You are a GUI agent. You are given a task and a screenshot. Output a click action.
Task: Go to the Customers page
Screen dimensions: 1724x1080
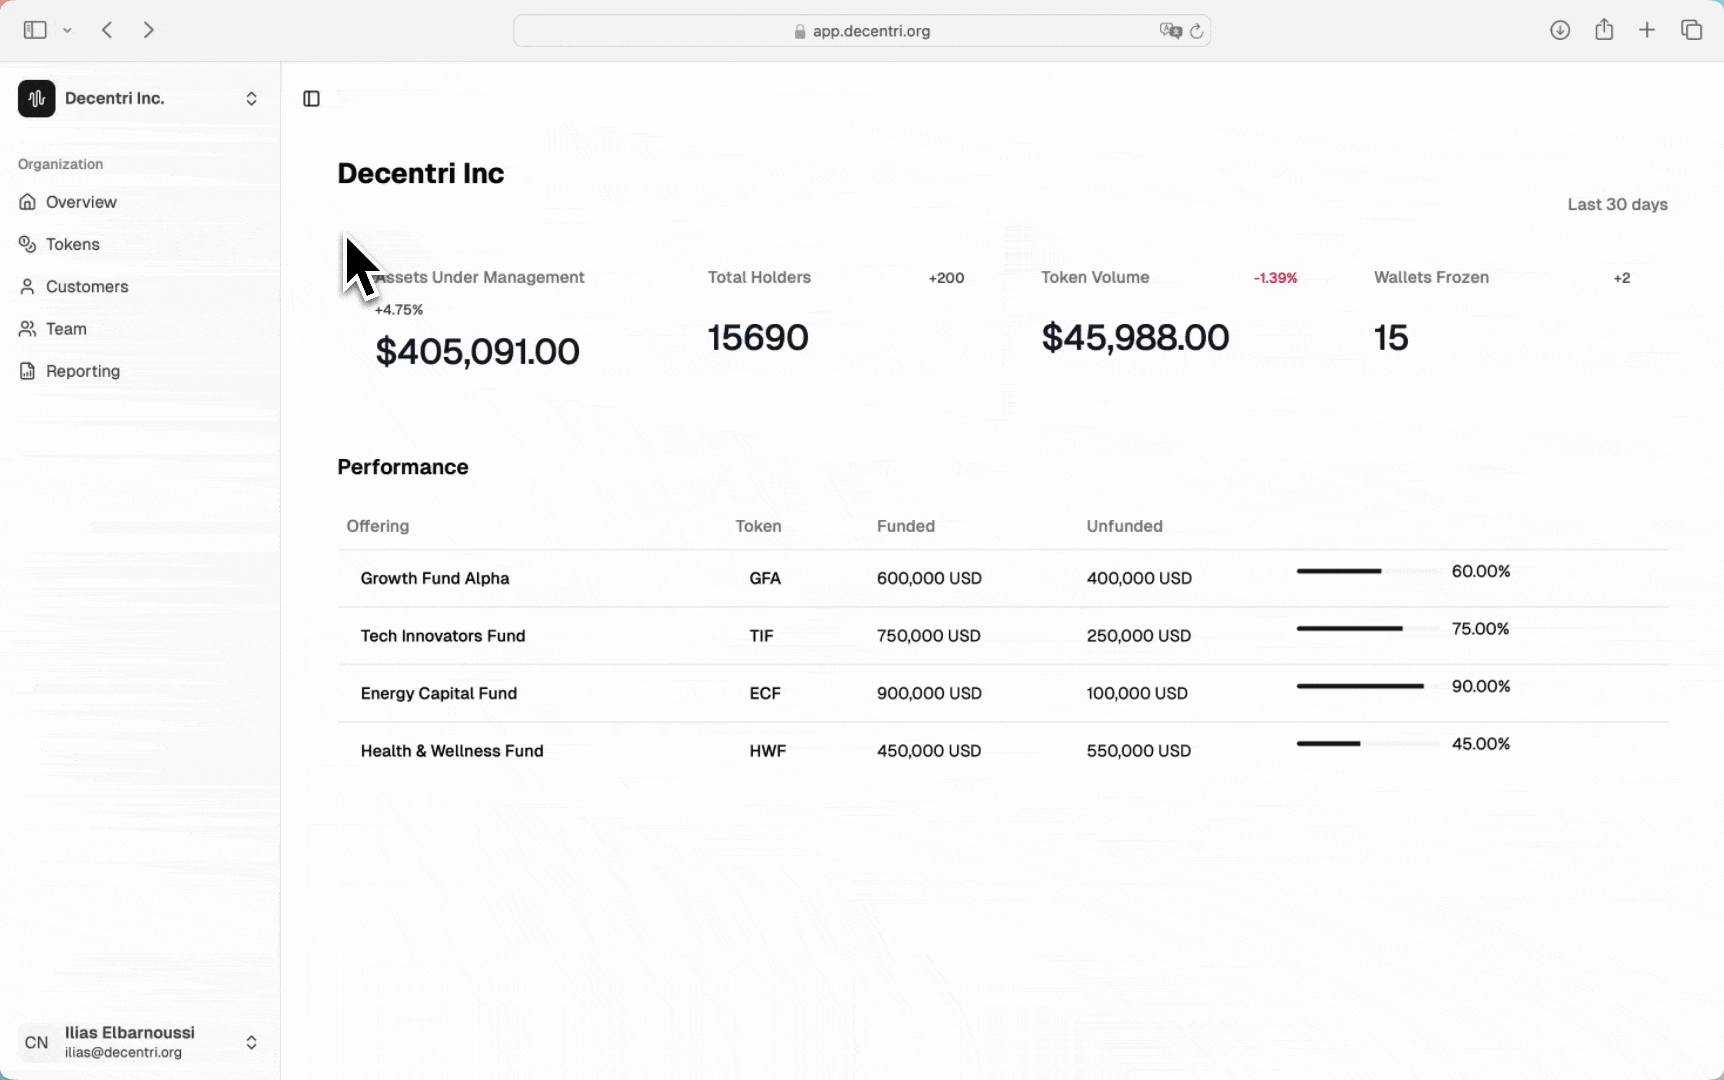(x=86, y=287)
